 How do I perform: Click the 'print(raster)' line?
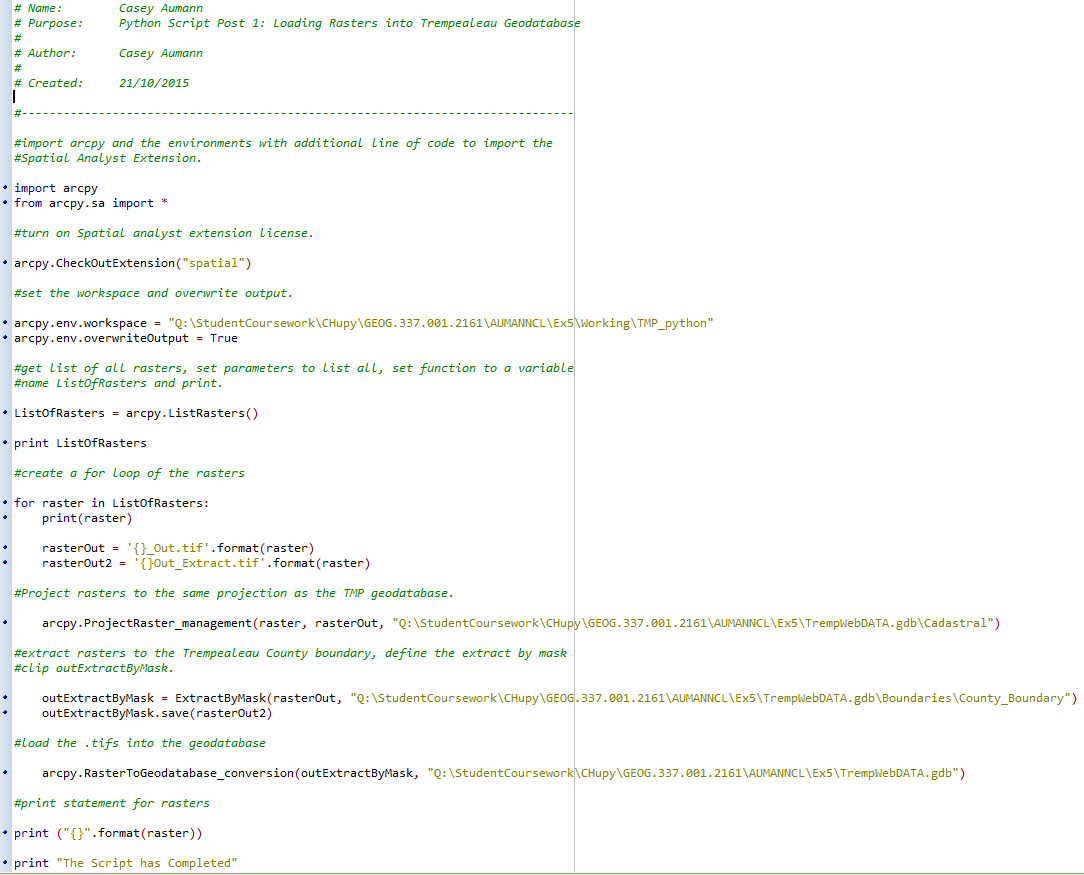(x=87, y=518)
